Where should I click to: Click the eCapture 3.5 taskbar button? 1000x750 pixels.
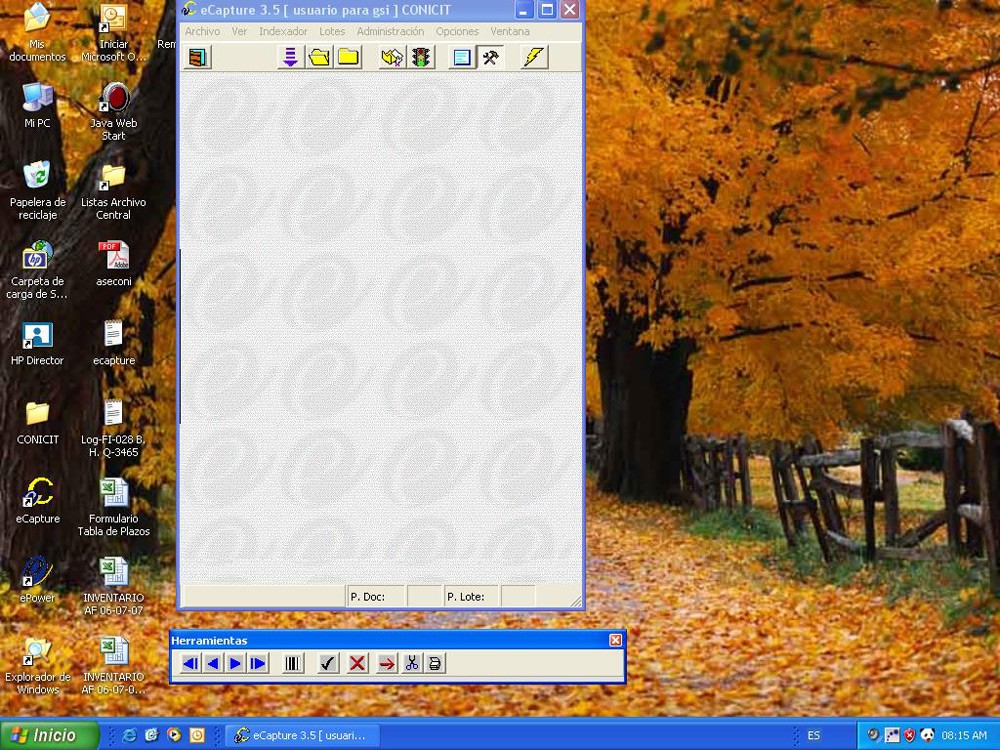click(301, 735)
